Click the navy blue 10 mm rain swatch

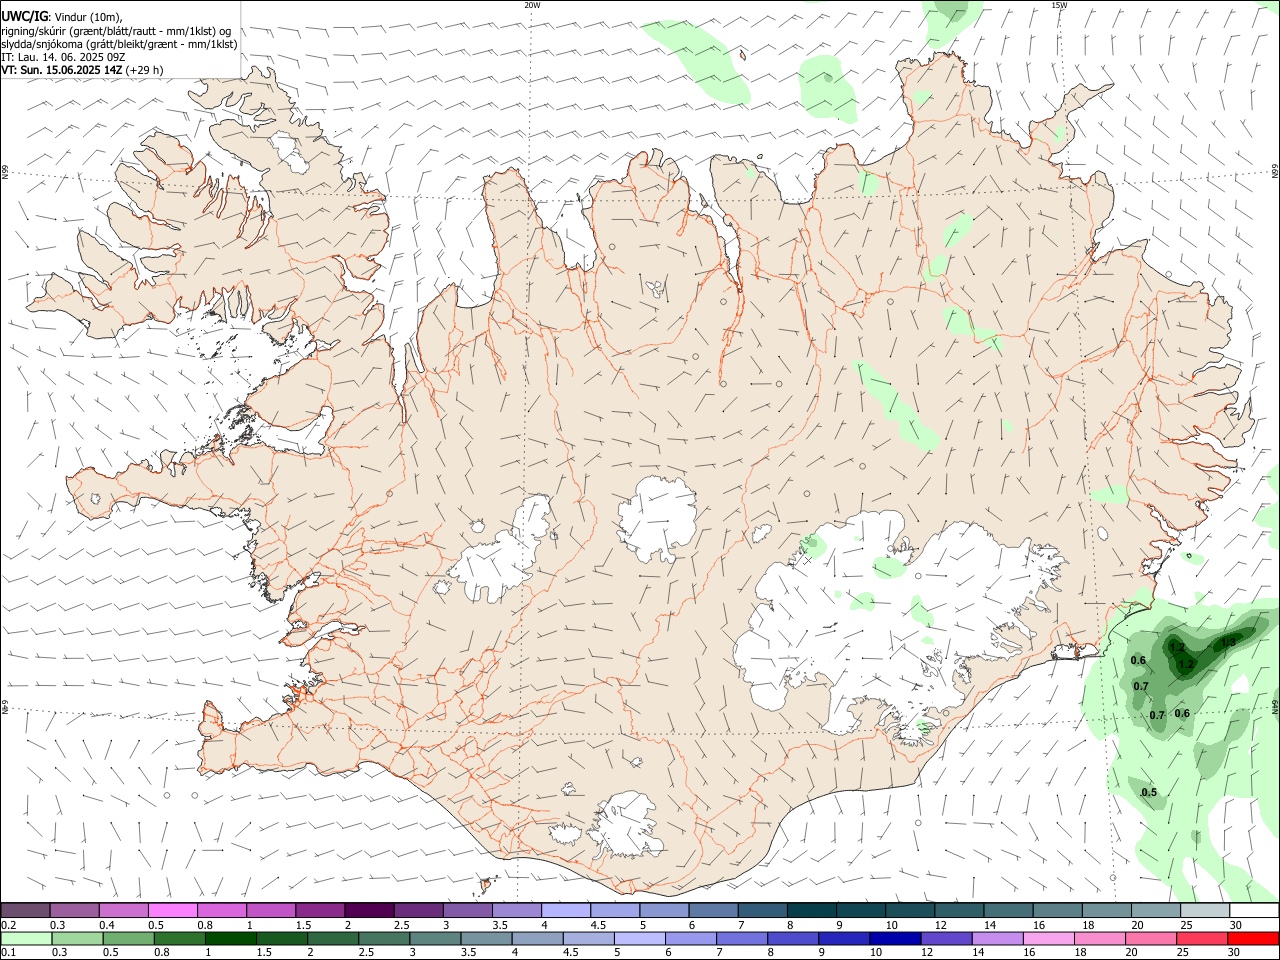894,938
